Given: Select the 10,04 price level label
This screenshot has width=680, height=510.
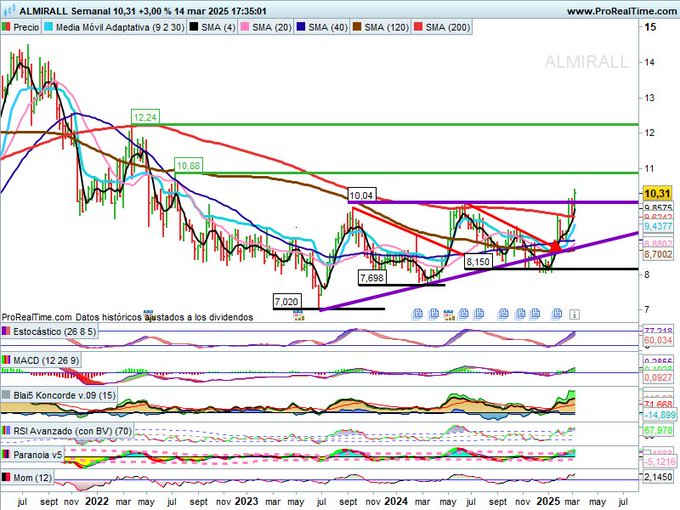Looking at the screenshot, I should click(x=362, y=195).
